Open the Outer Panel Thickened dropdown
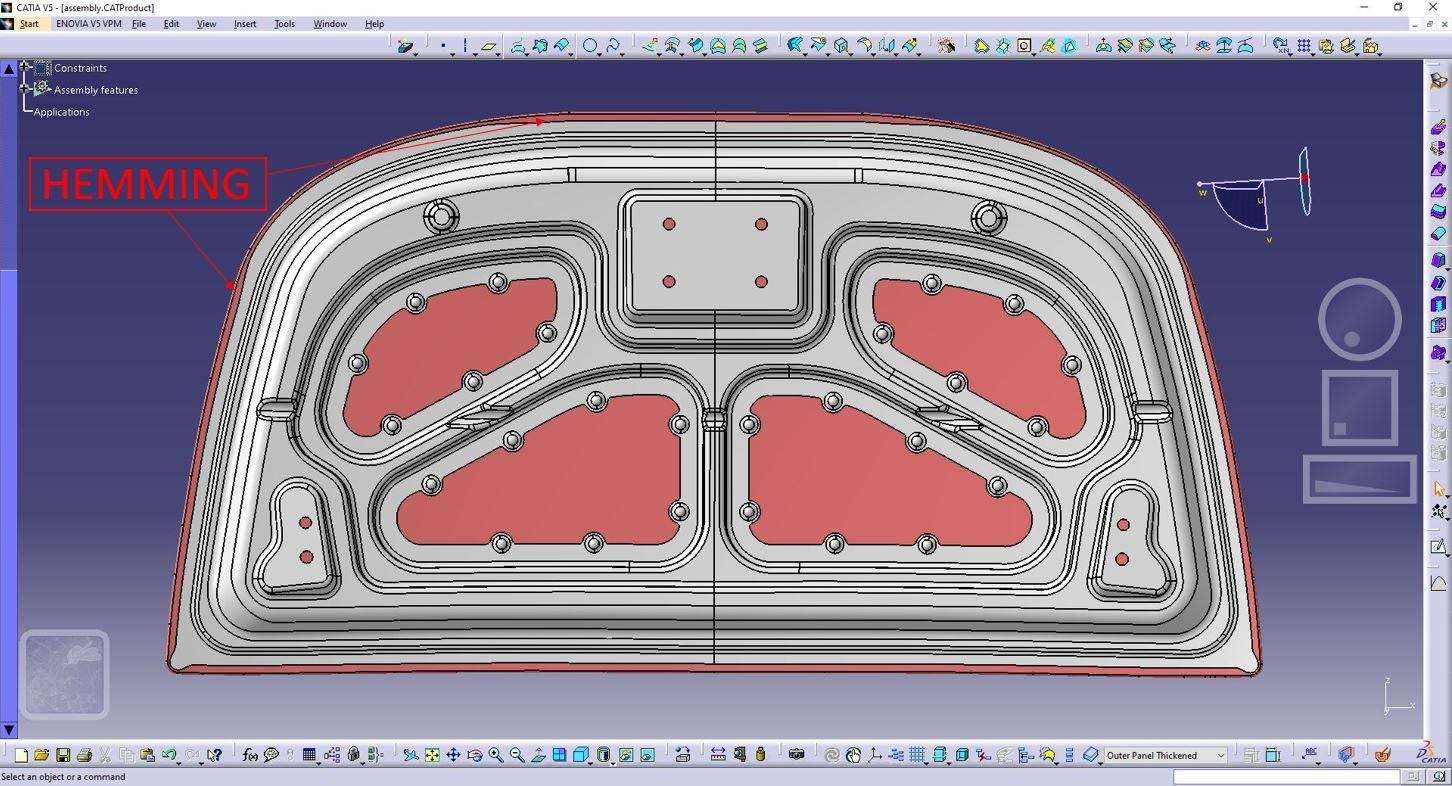1452x786 pixels. click(x=1221, y=755)
